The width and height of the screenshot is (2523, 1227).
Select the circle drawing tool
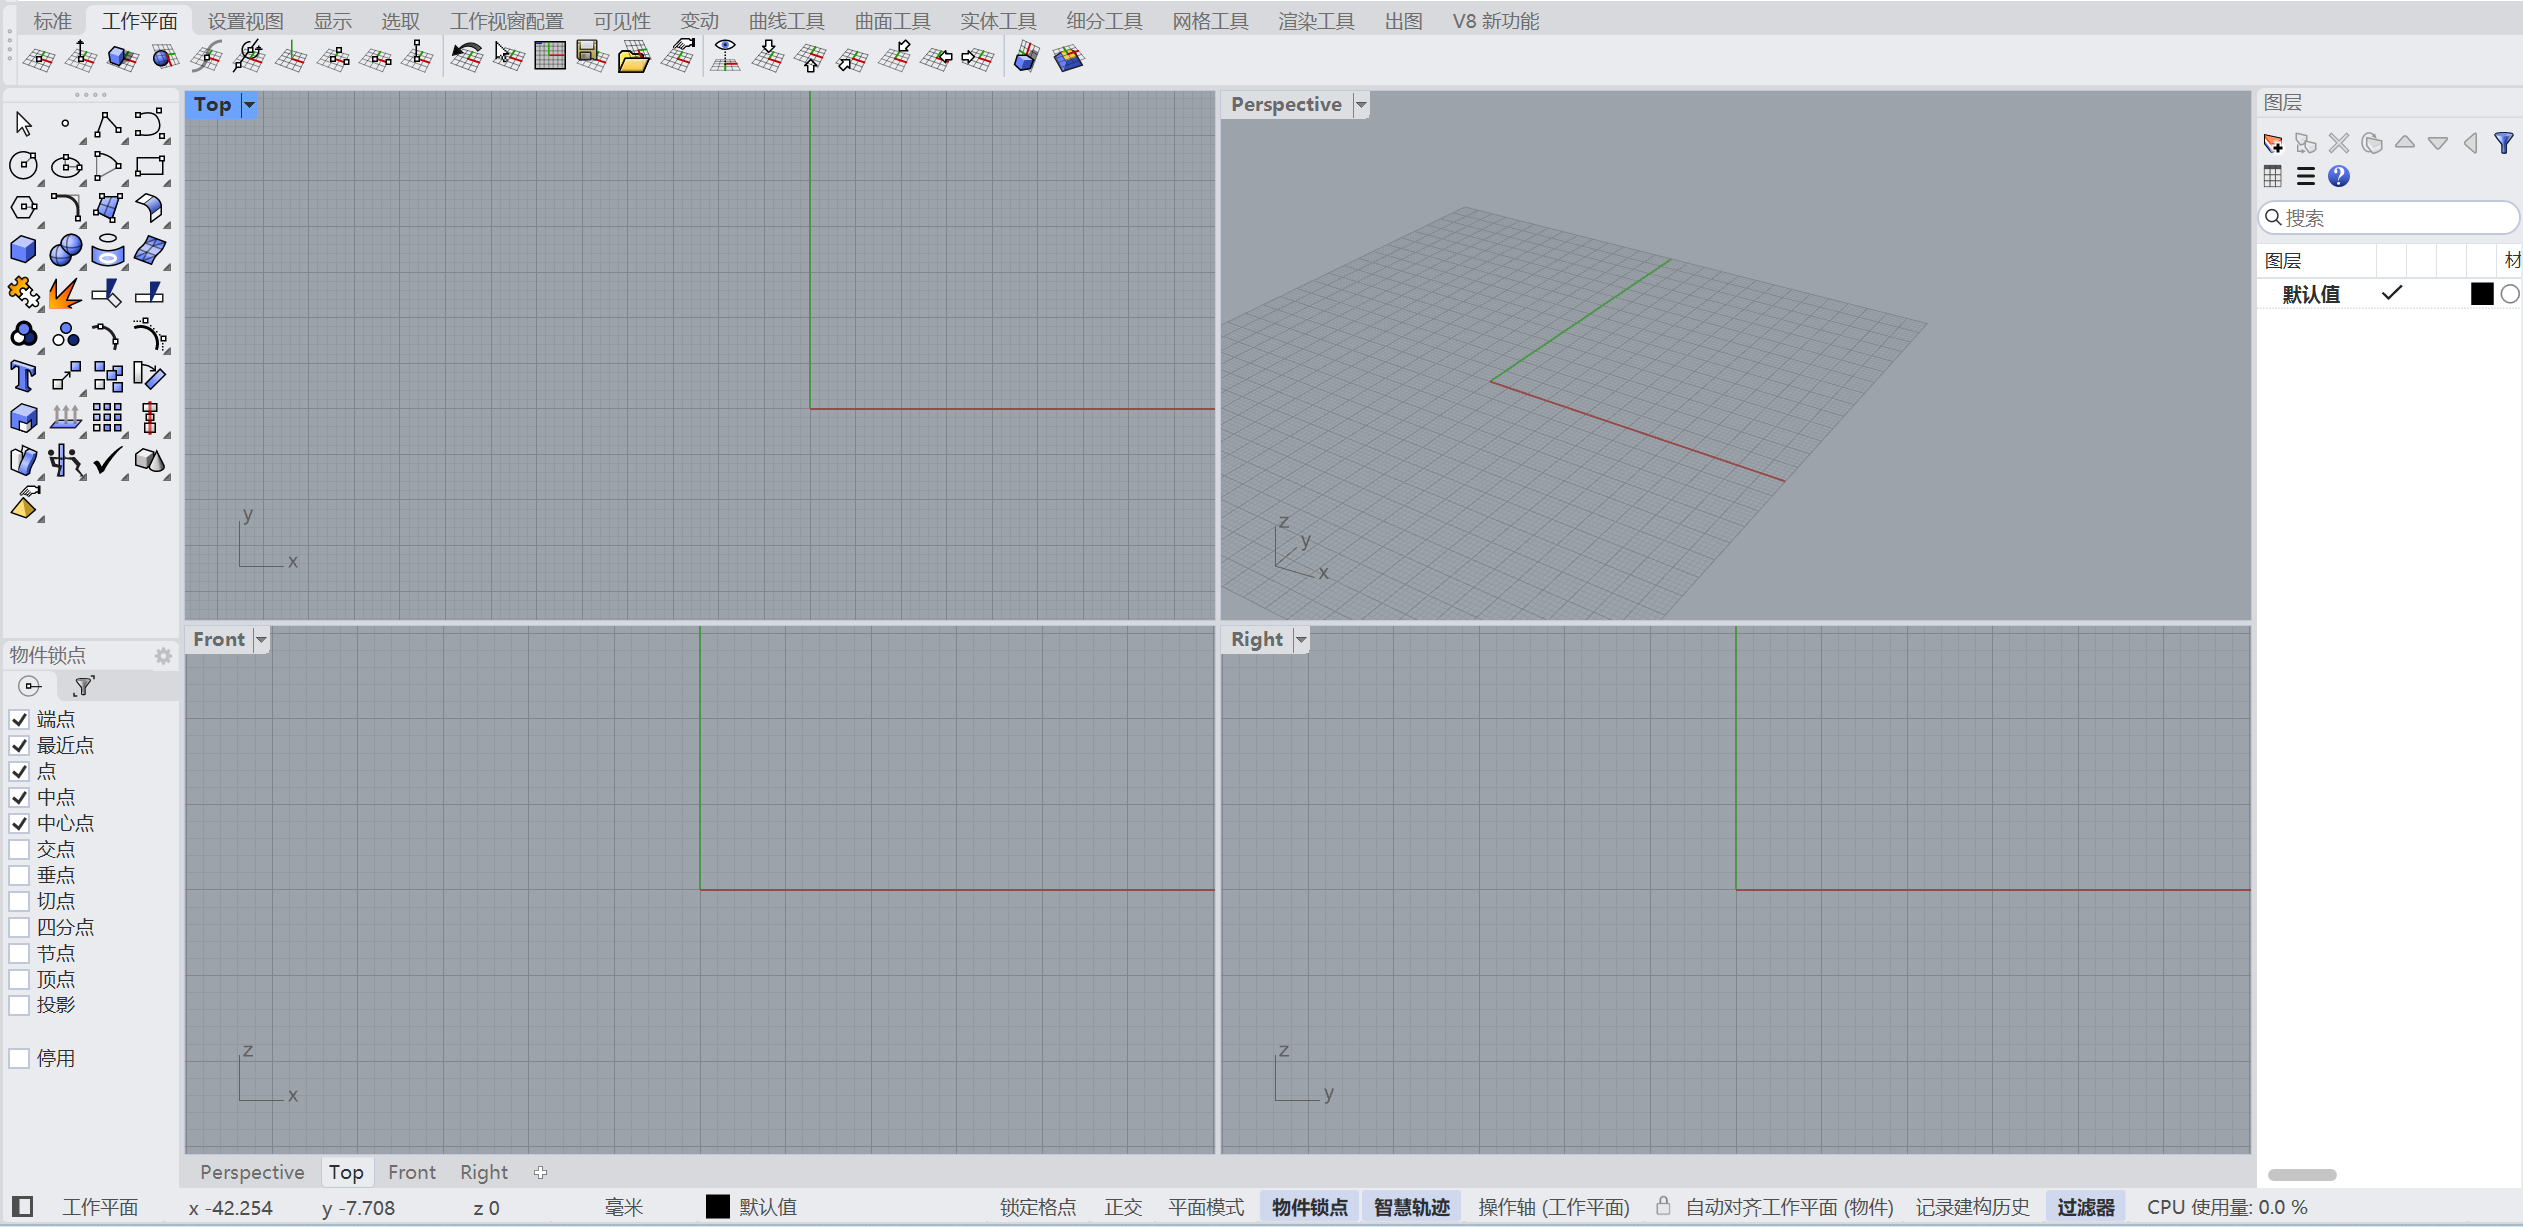(x=24, y=166)
